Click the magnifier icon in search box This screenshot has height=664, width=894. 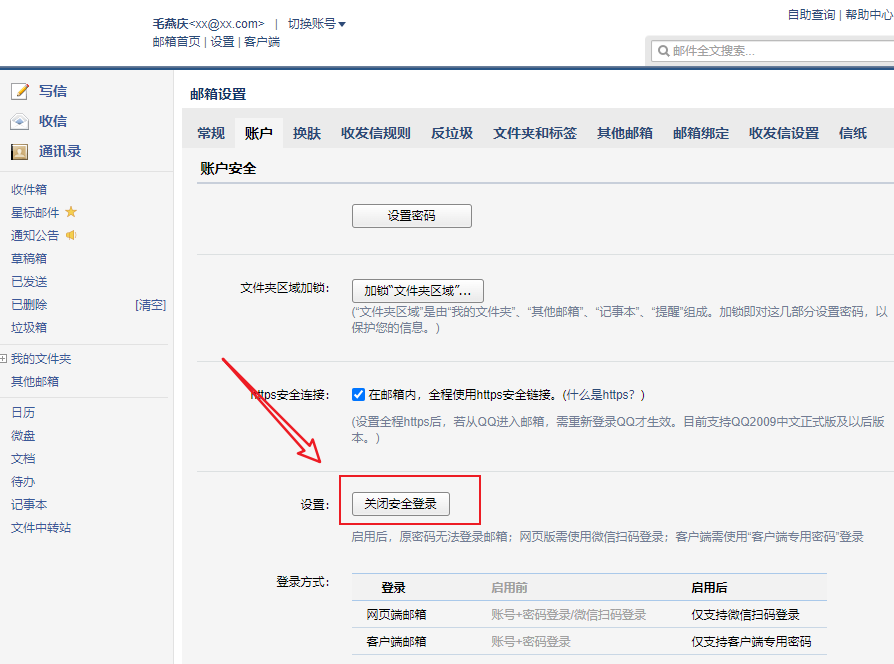point(662,51)
